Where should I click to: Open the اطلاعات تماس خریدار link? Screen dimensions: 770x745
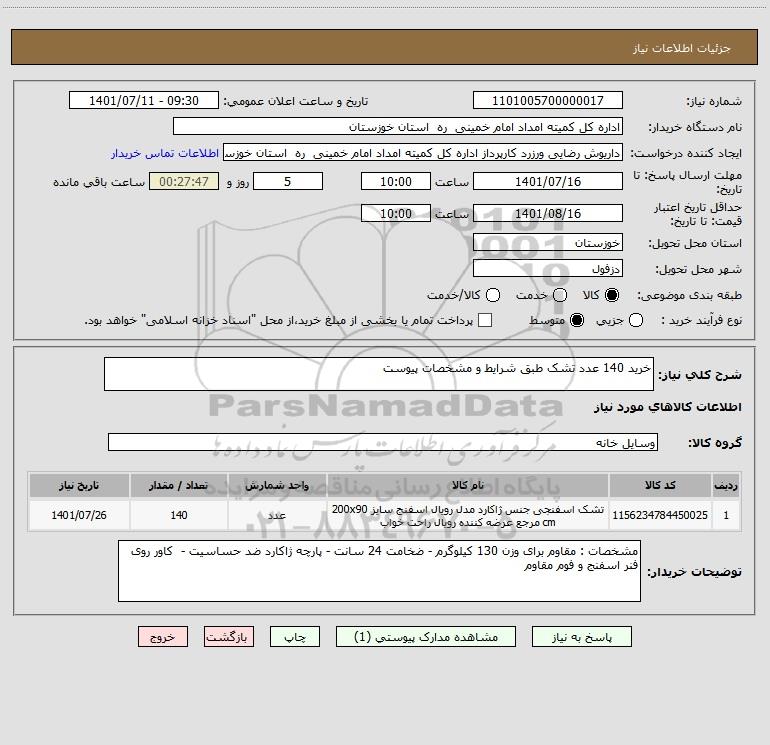pyautogui.click(x=165, y=153)
